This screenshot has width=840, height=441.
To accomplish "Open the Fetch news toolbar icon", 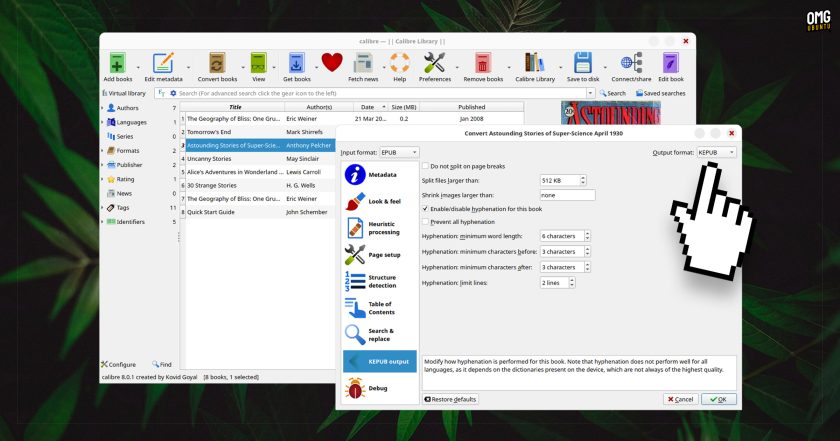I will click(x=363, y=63).
